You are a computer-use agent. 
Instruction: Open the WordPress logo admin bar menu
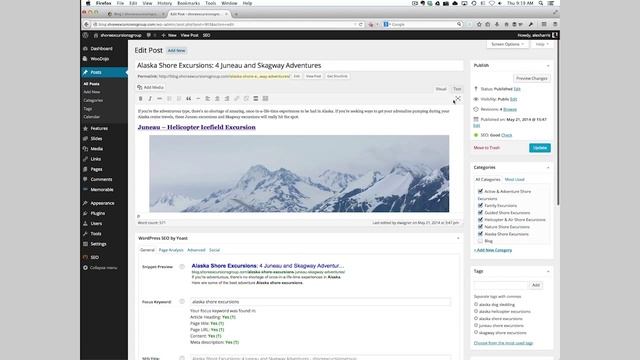tap(85, 35)
